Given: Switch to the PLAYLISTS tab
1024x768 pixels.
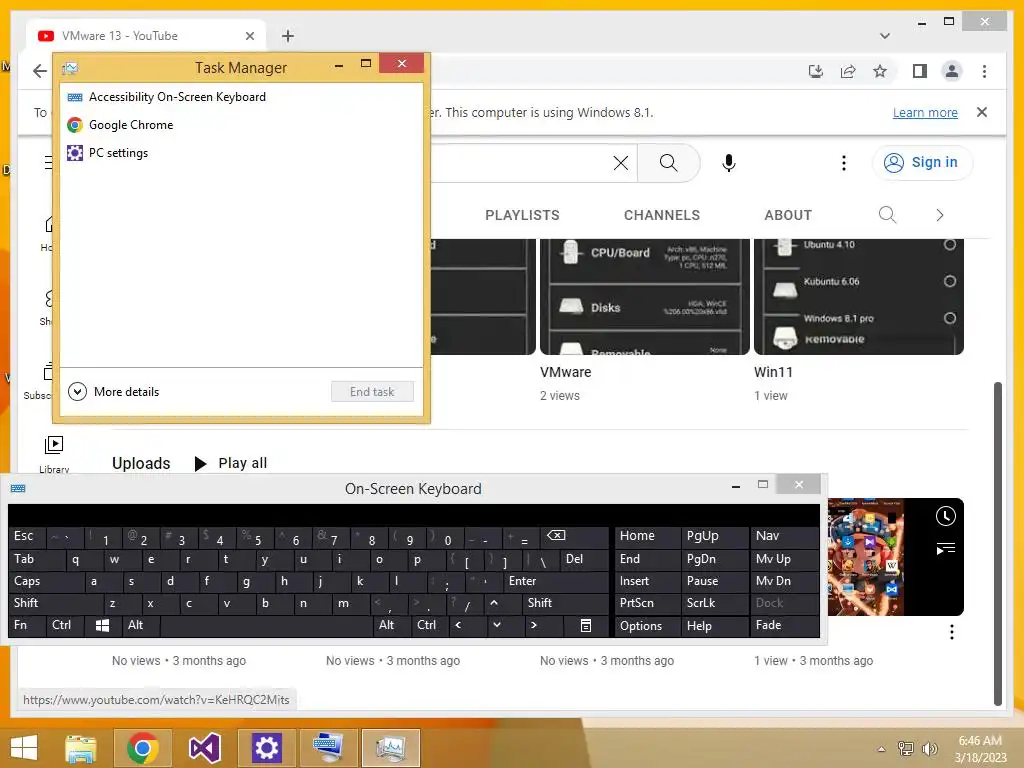Looking at the screenshot, I should [522, 215].
